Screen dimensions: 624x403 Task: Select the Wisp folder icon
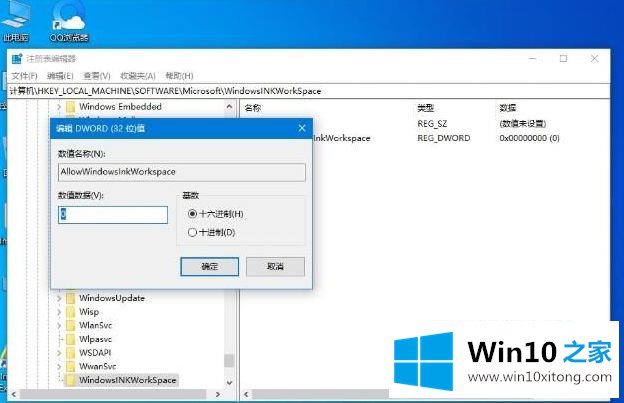coord(70,311)
